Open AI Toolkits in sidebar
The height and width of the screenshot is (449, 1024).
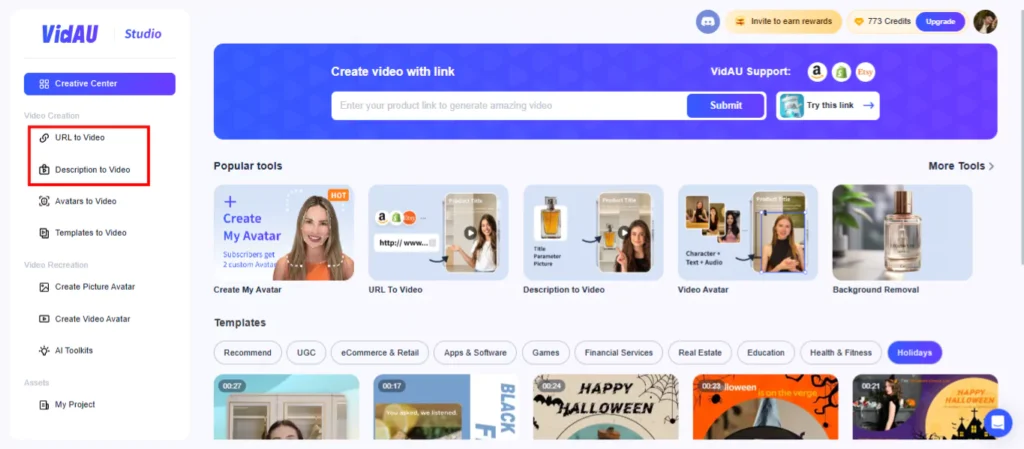point(74,350)
